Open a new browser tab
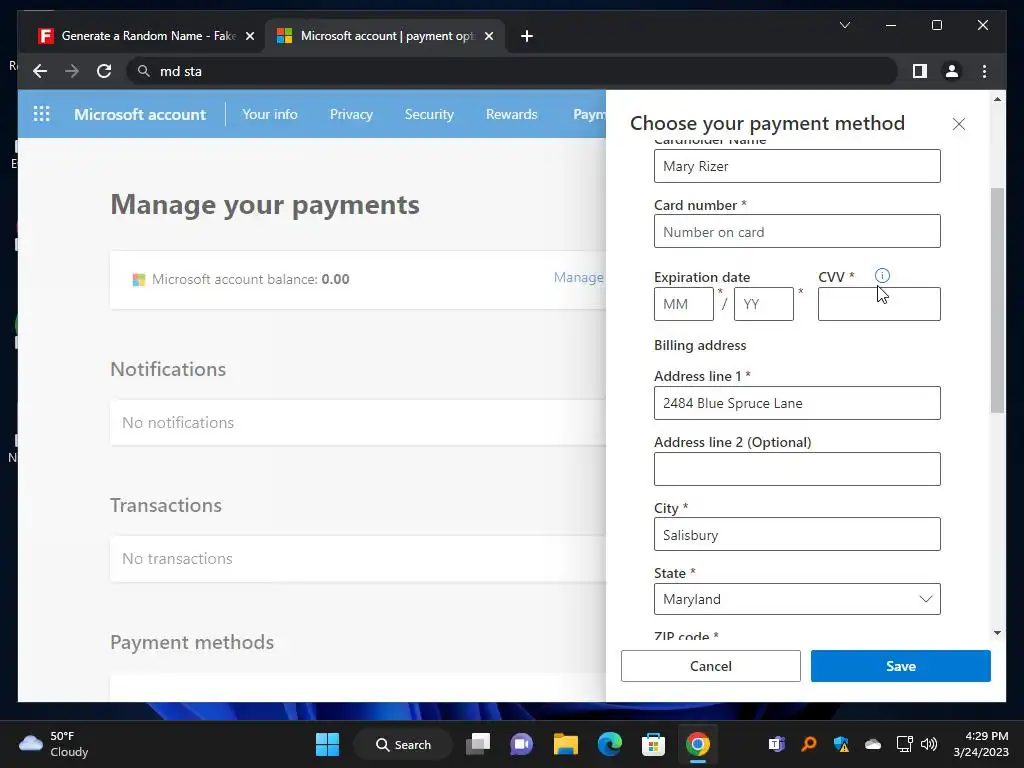 click(526, 36)
